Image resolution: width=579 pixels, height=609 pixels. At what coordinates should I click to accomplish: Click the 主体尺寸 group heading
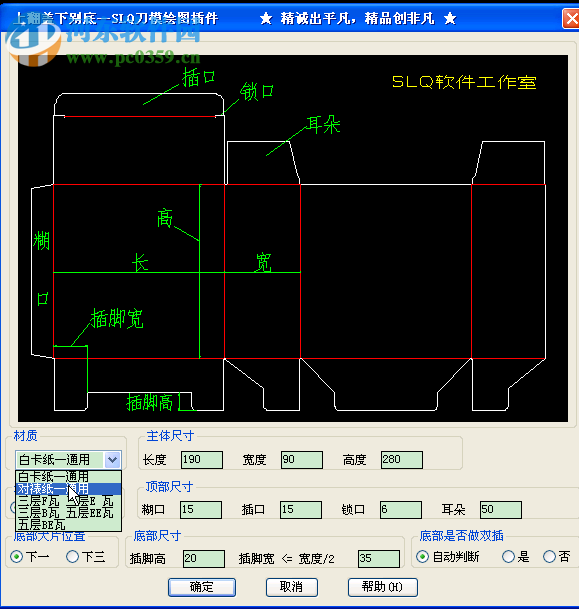point(170,436)
